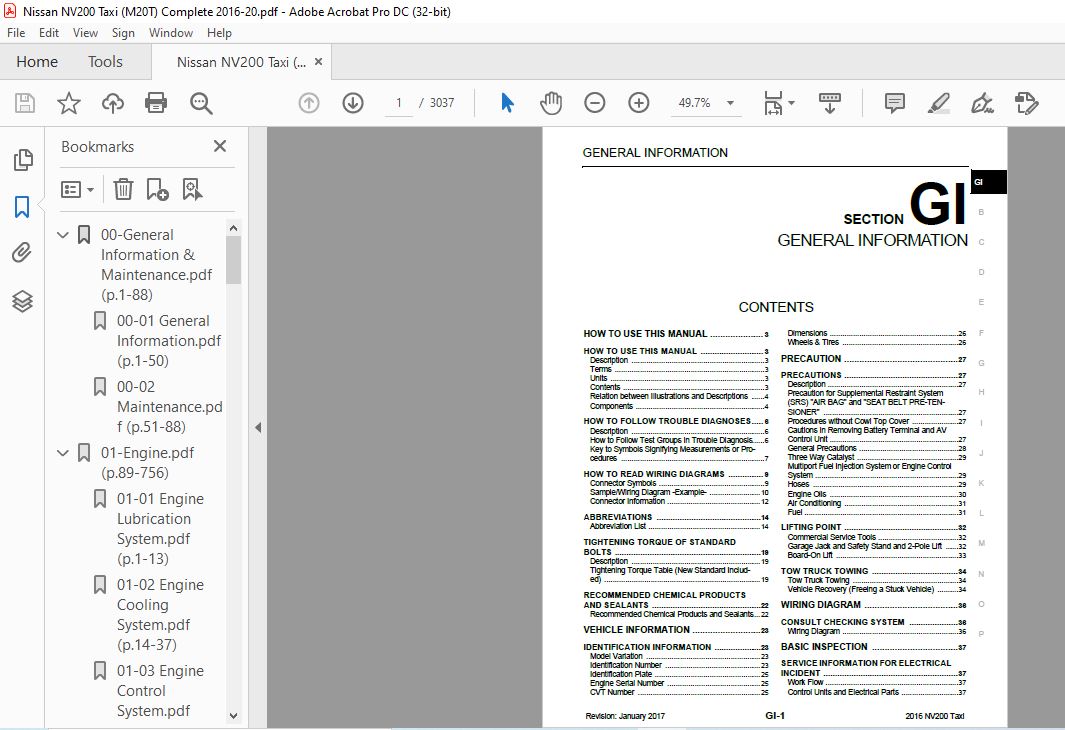Collapse the 01-Engine.pdf bookmark
1065x730 pixels.
click(x=63, y=453)
